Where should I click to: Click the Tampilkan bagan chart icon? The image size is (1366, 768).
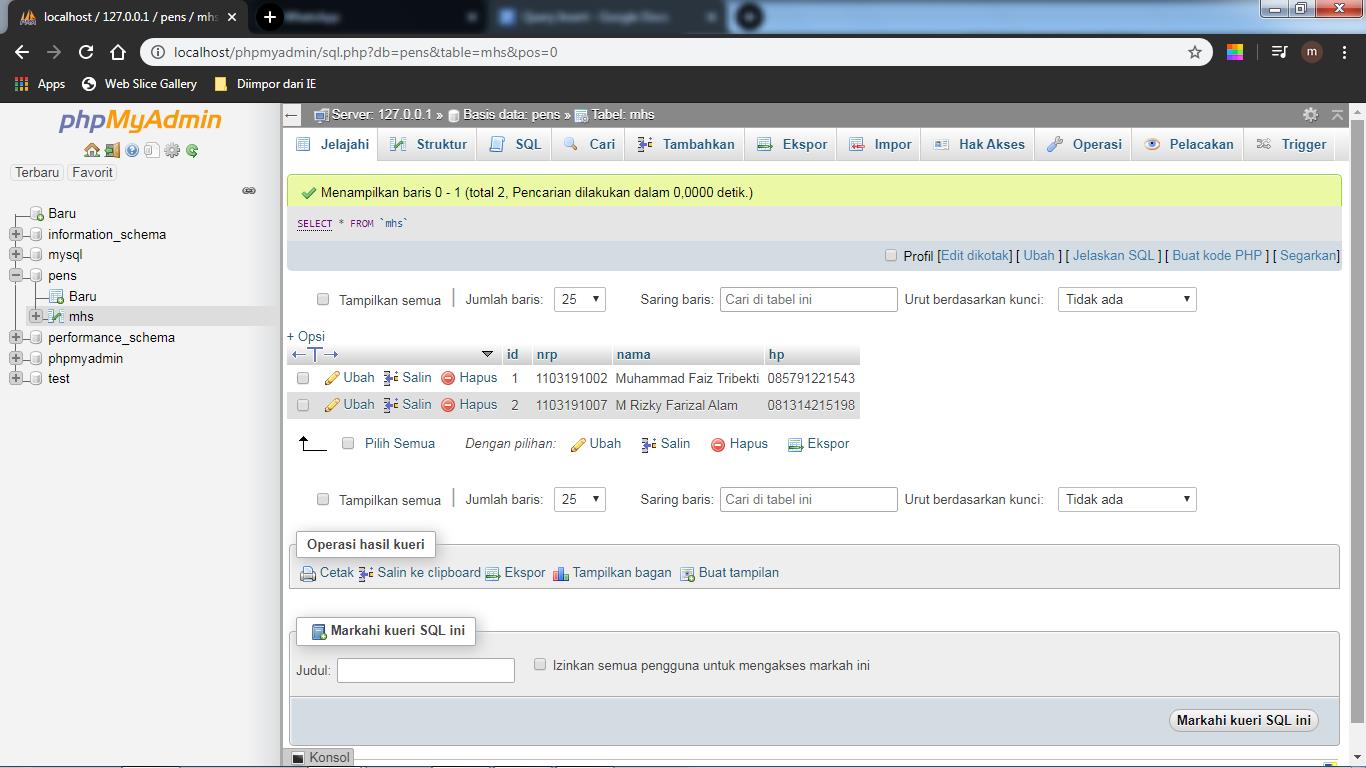click(x=561, y=574)
